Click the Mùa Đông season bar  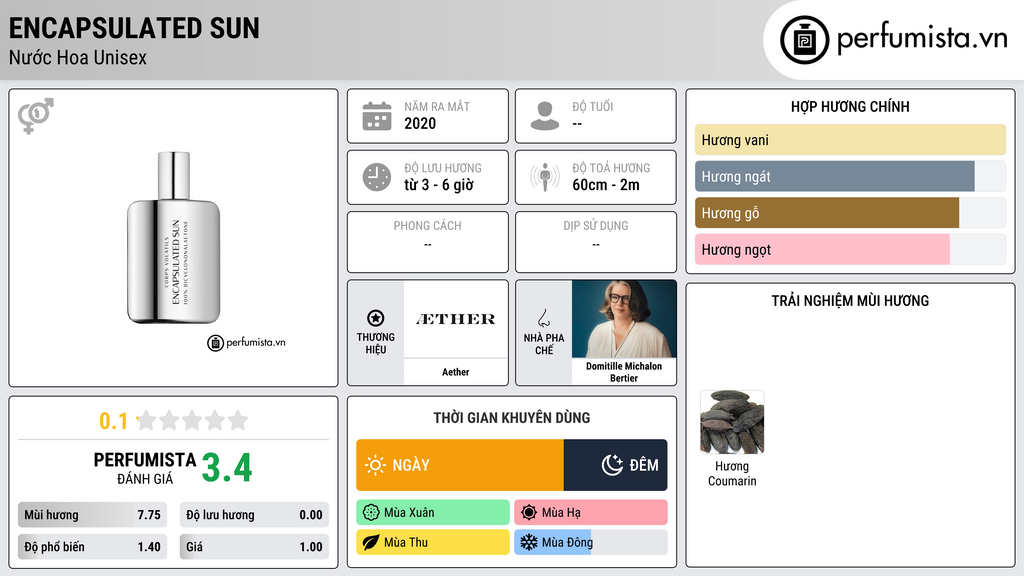(x=591, y=542)
